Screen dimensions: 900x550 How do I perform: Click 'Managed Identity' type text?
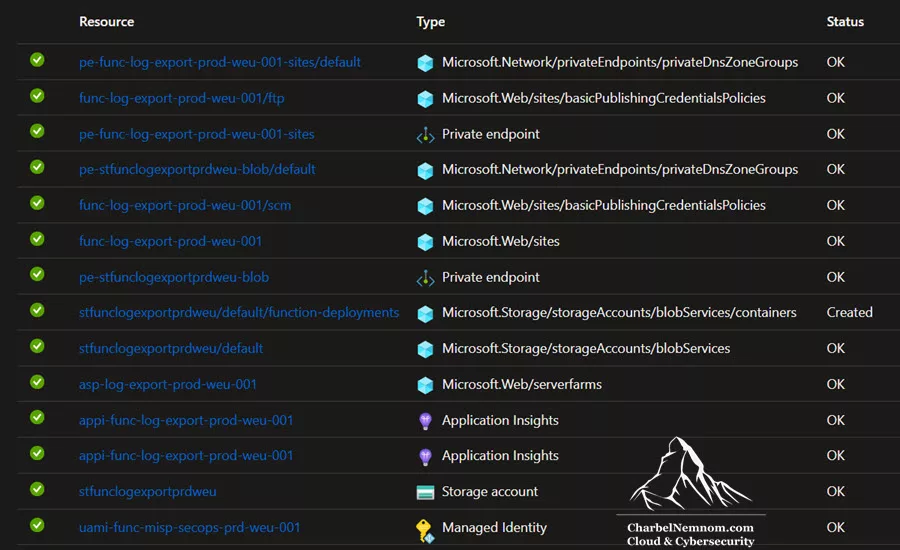(494, 527)
